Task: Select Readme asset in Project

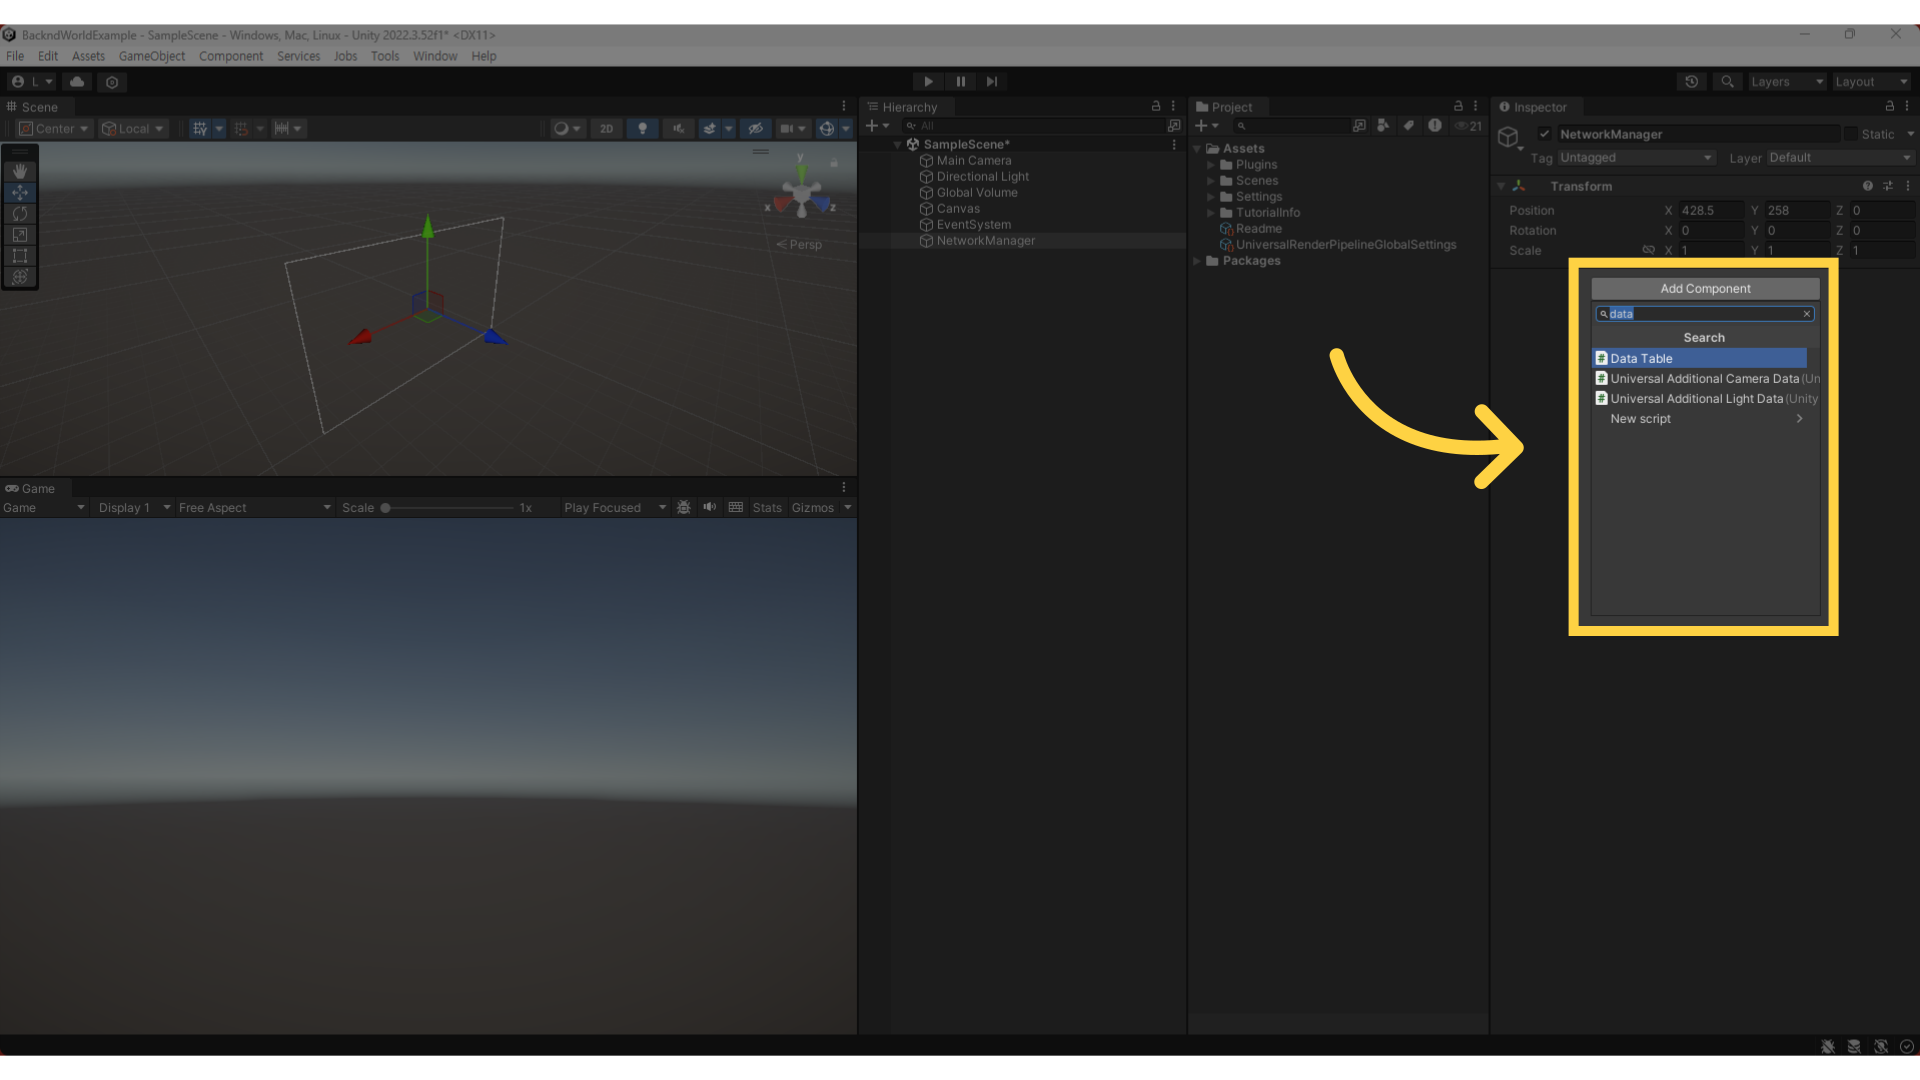Action: click(1258, 229)
